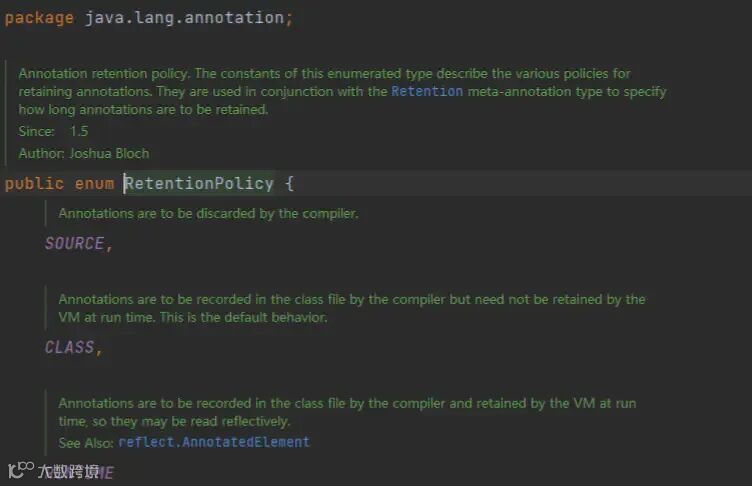Click the package keyword
The height and width of the screenshot is (486, 752).
[x=39, y=18]
